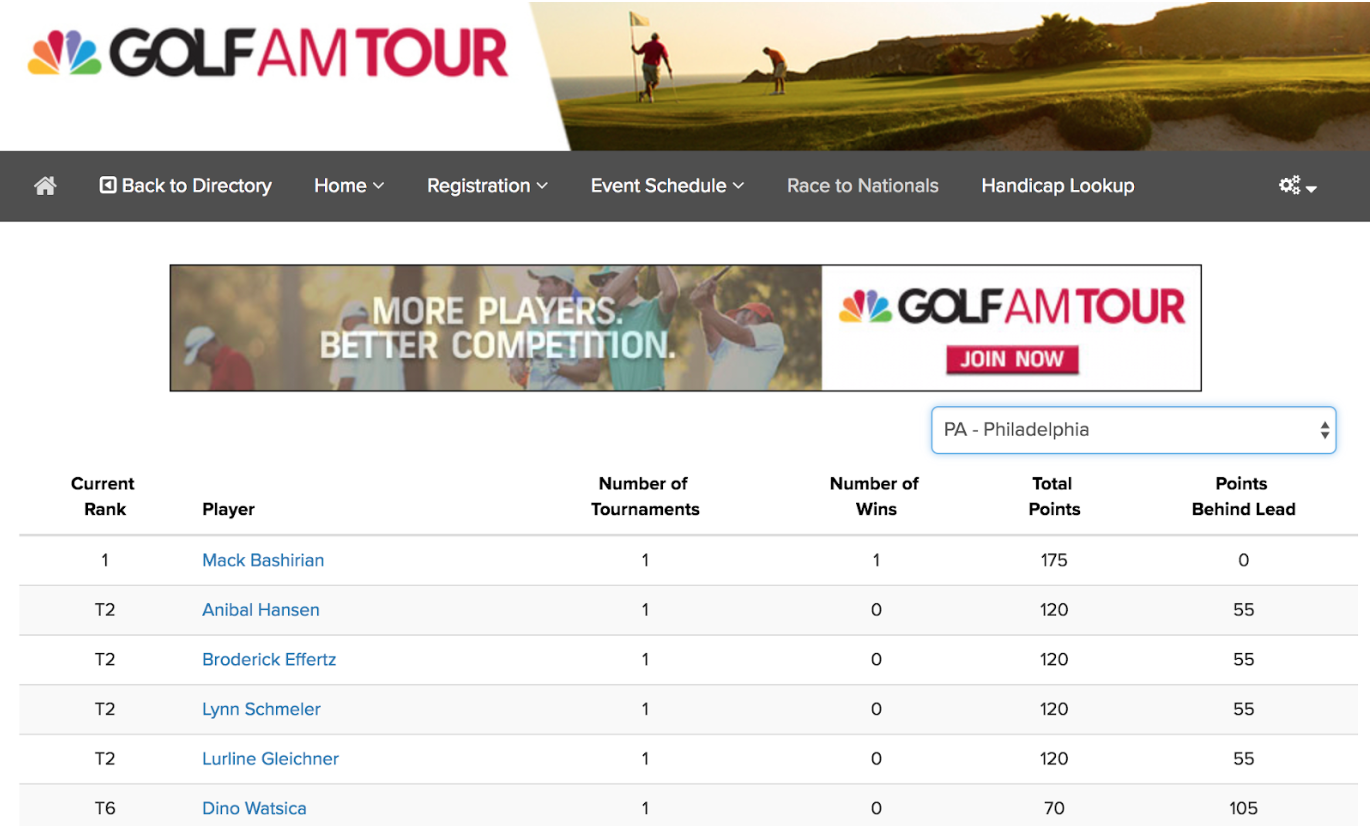
Task: Select Mack Bashirian's total points 175
Action: click(x=1054, y=560)
